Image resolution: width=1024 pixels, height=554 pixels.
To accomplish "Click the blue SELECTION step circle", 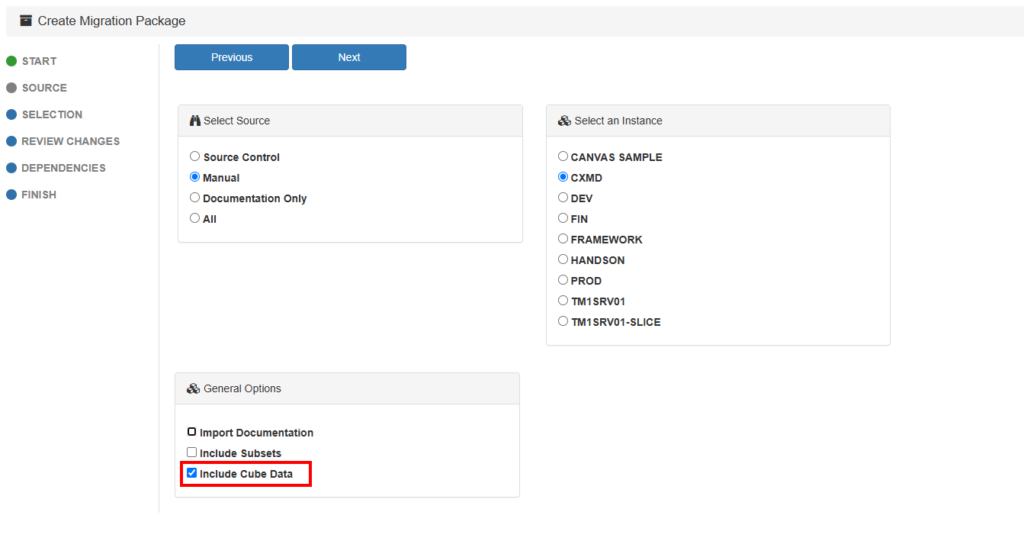I will coord(12,115).
